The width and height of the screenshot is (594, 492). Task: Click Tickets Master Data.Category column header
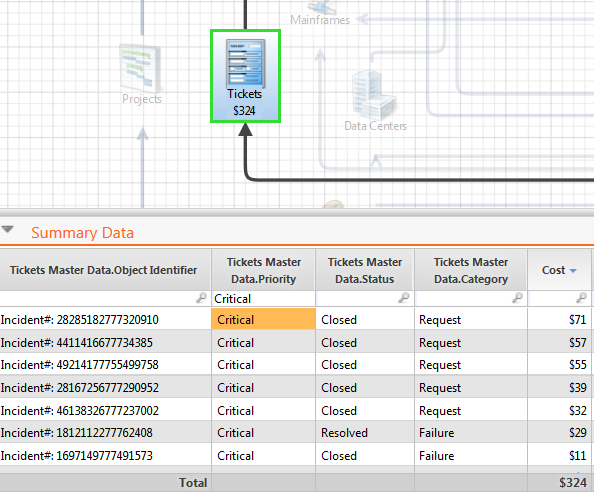(471, 270)
